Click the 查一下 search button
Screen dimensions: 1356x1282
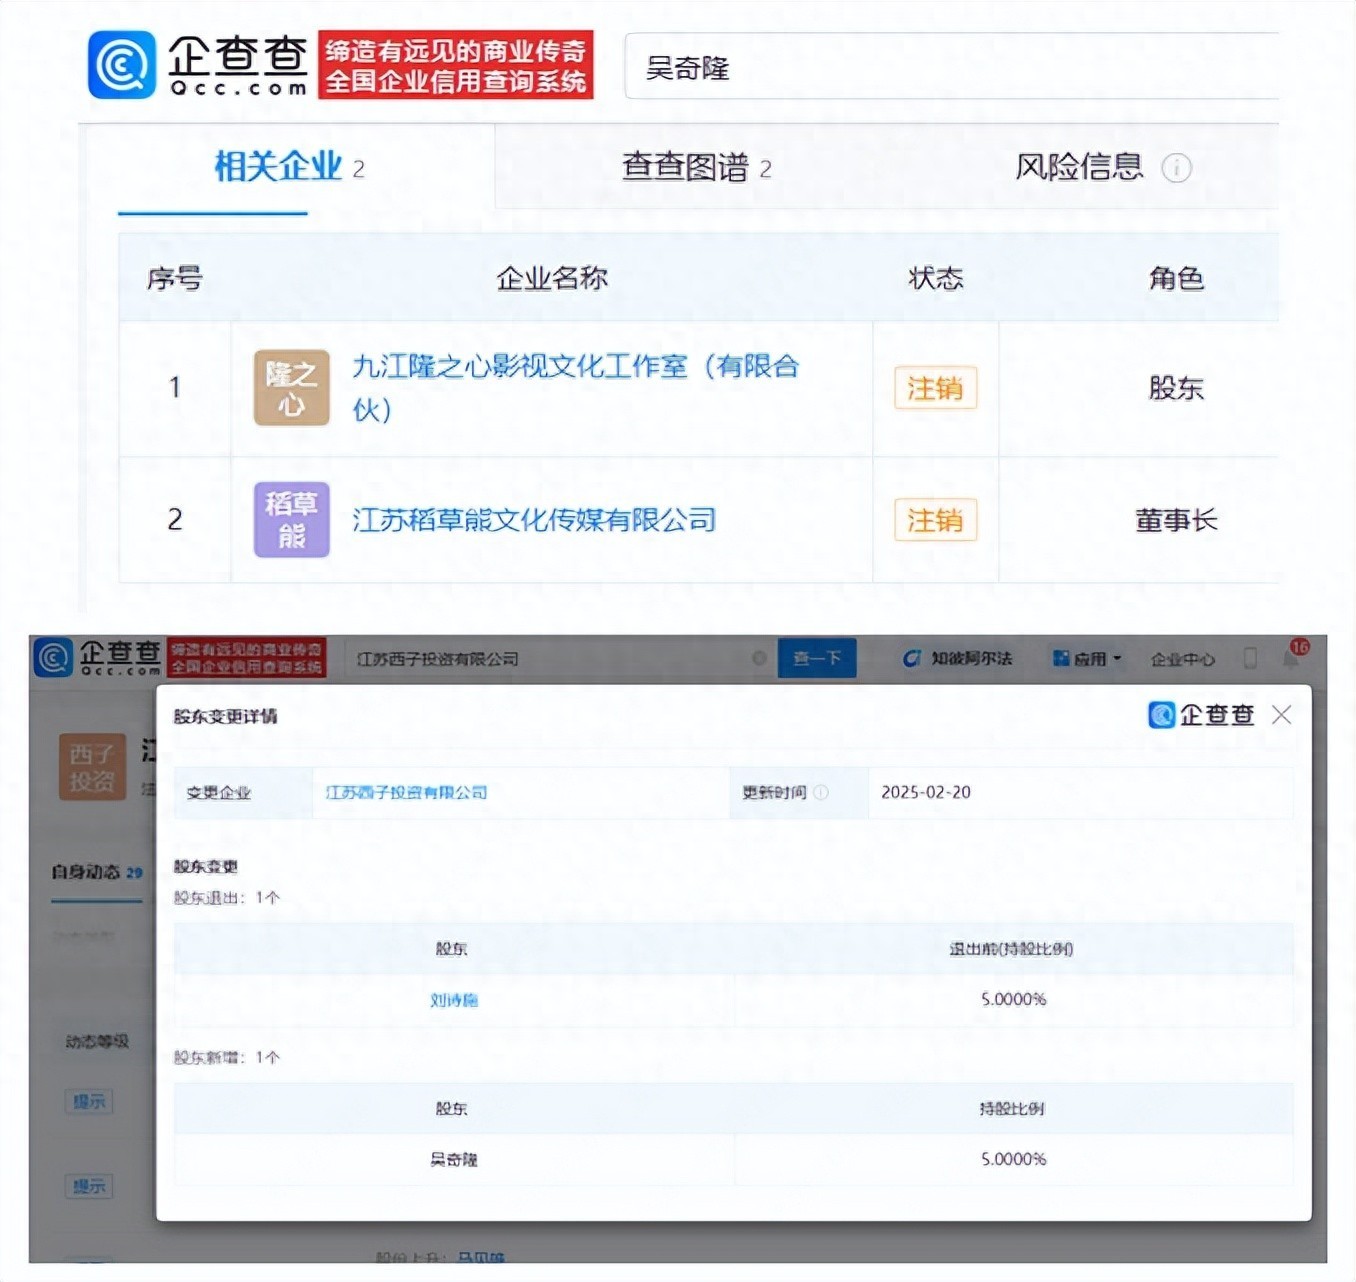(816, 658)
